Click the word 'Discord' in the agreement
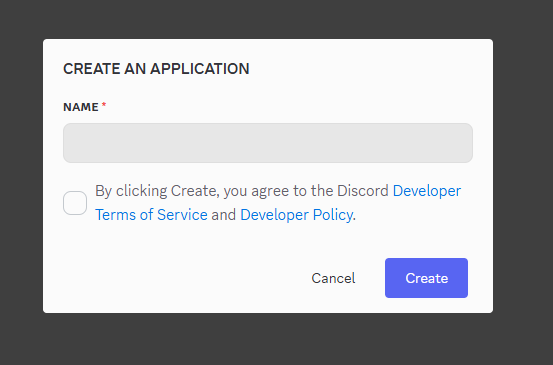 [x=363, y=191]
